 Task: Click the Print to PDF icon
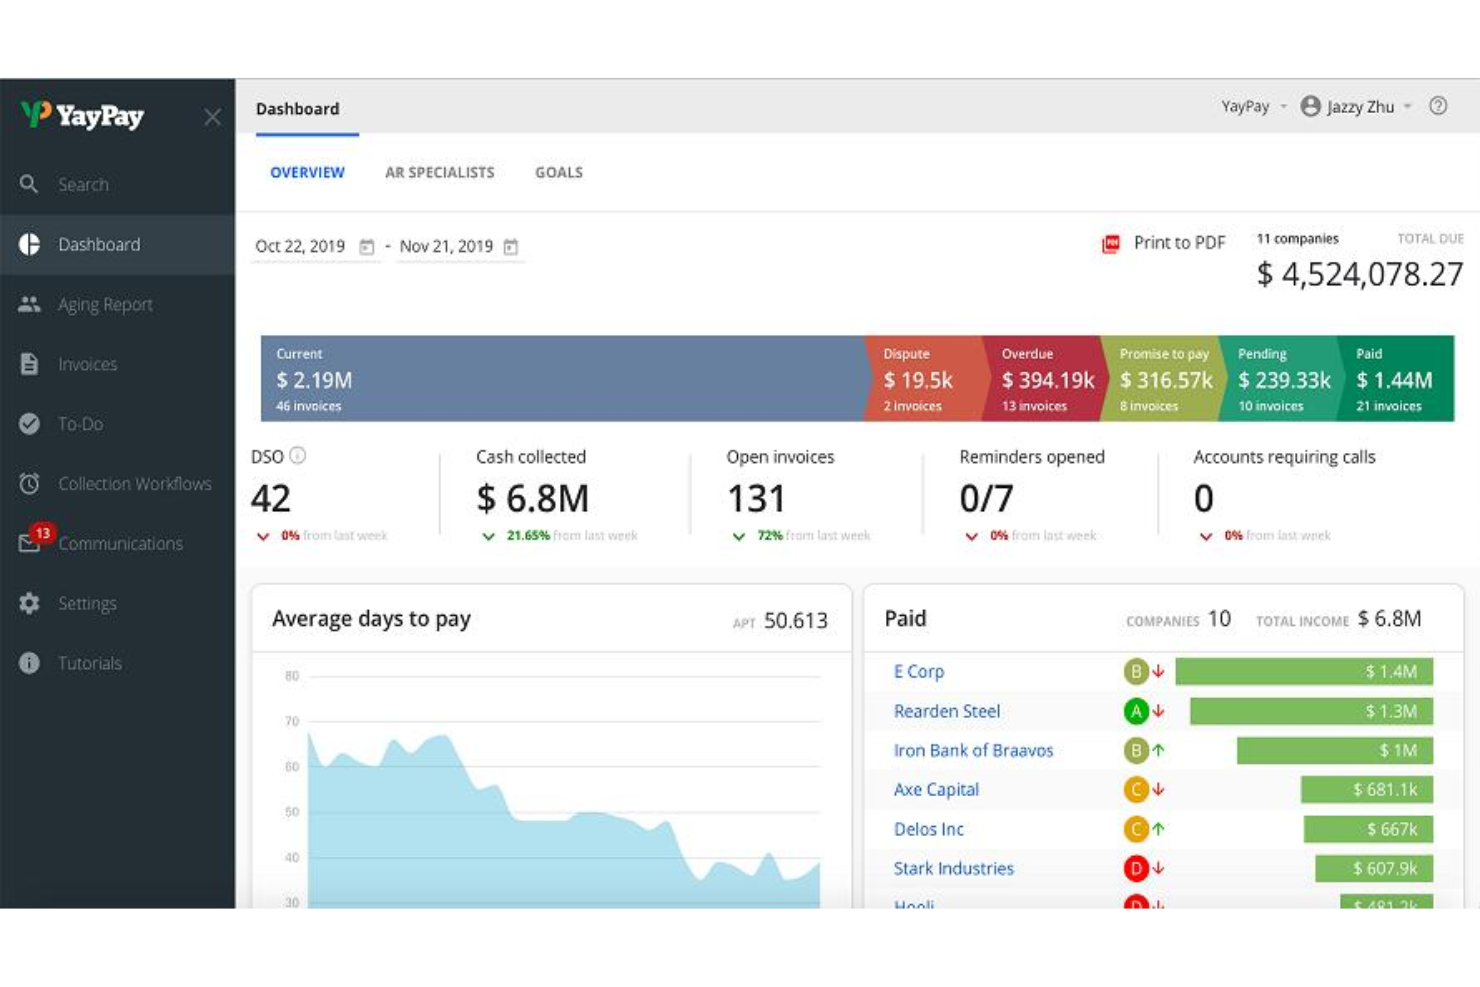(x=1111, y=244)
